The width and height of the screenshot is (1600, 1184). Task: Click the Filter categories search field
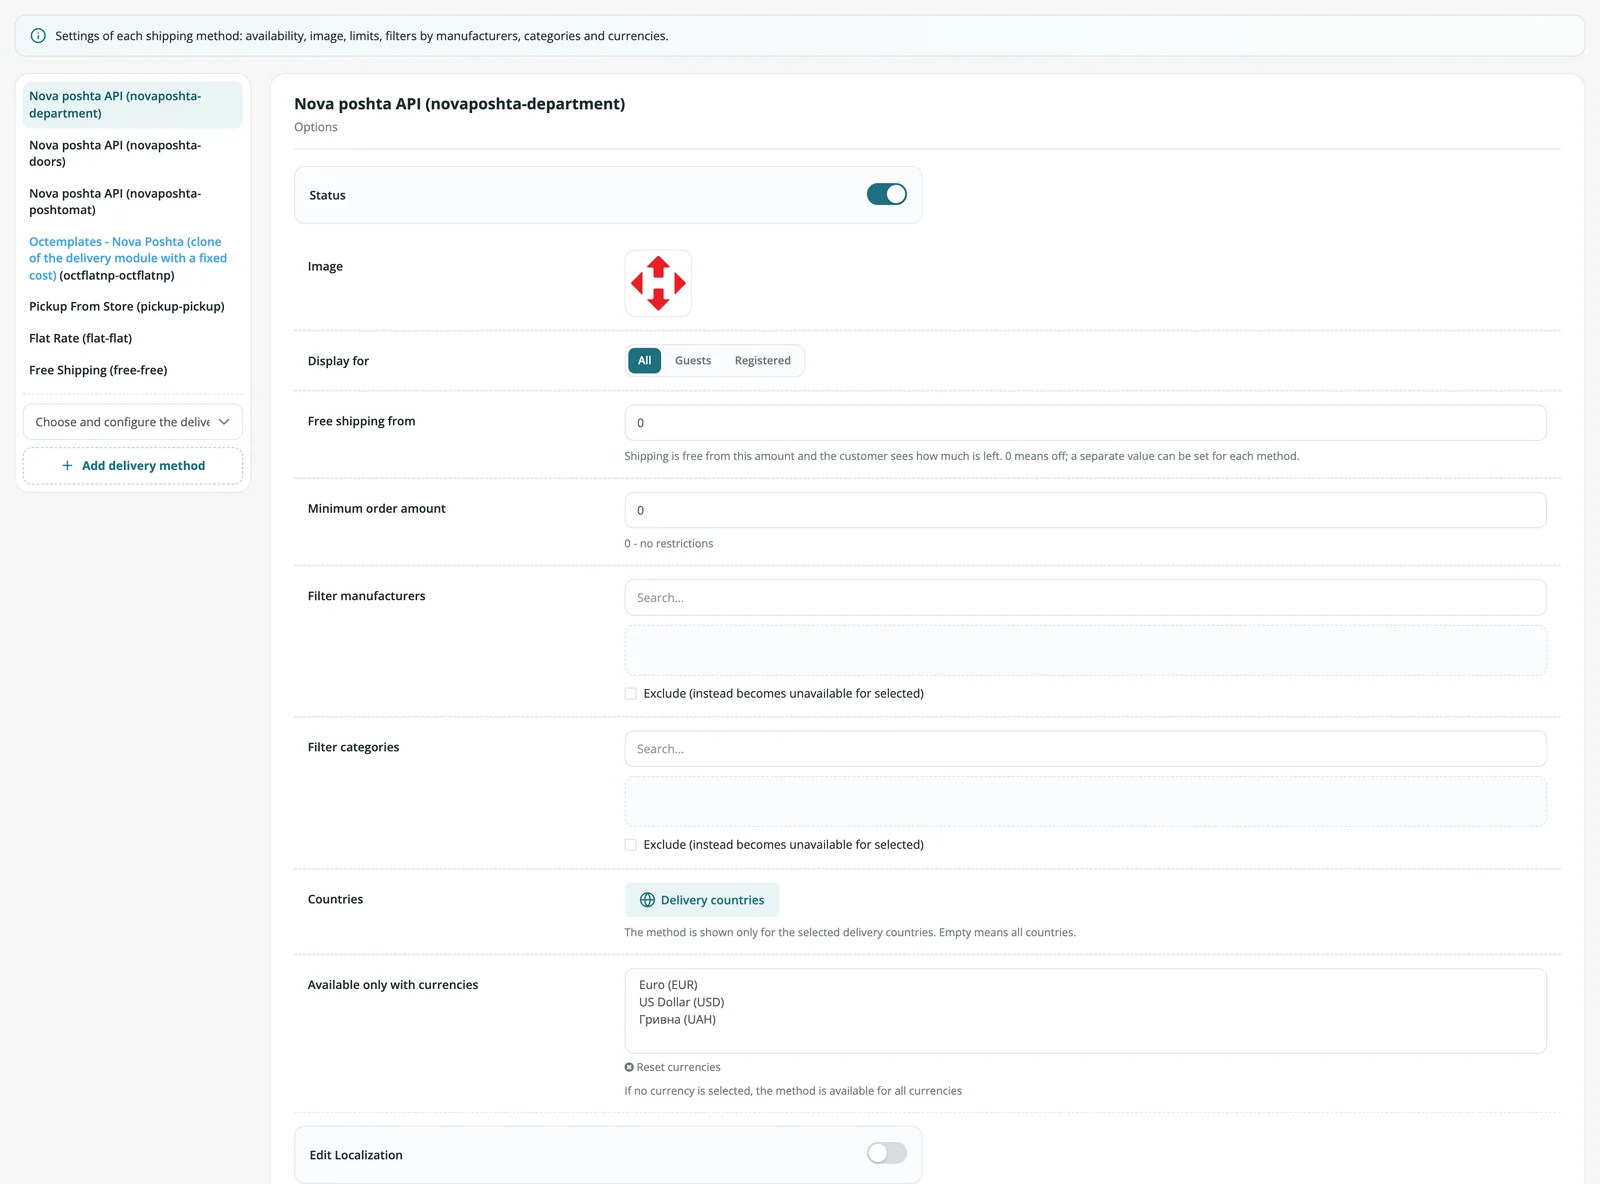pyautogui.click(x=1086, y=749)
